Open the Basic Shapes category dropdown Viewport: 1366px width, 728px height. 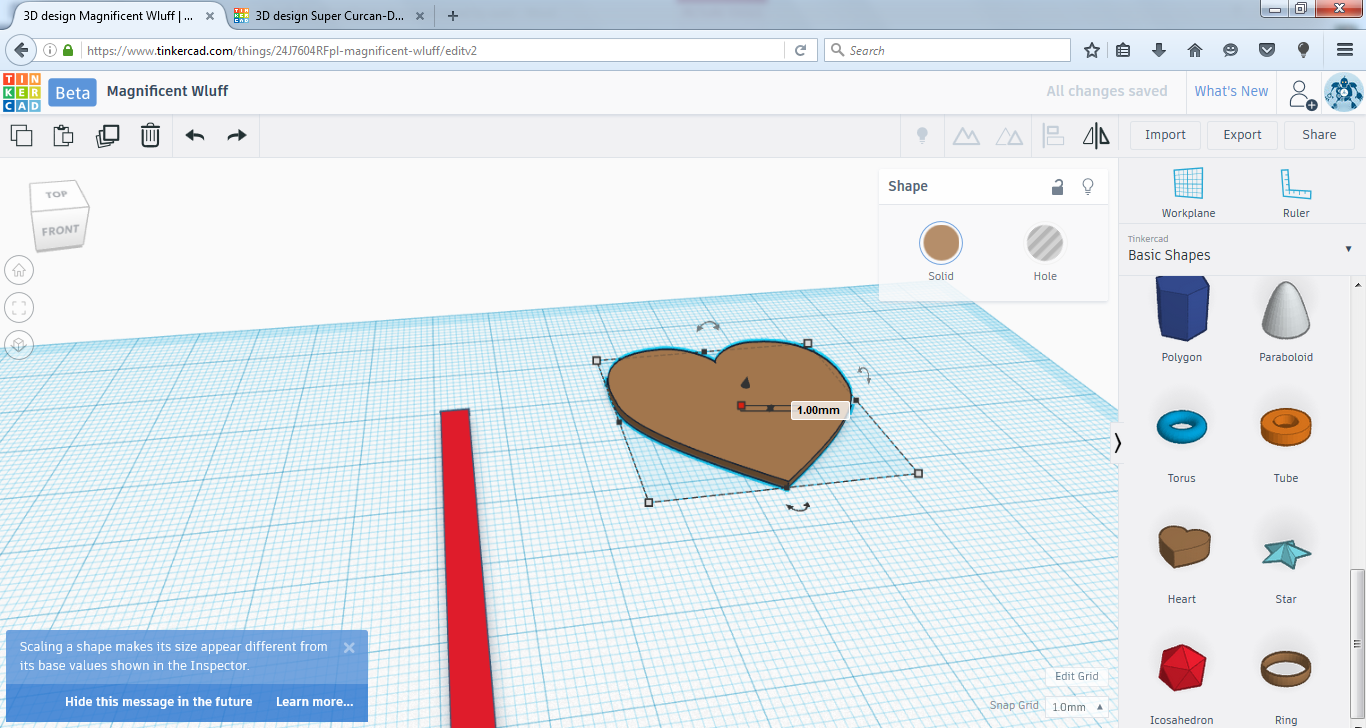click(x=1240, y=248)
